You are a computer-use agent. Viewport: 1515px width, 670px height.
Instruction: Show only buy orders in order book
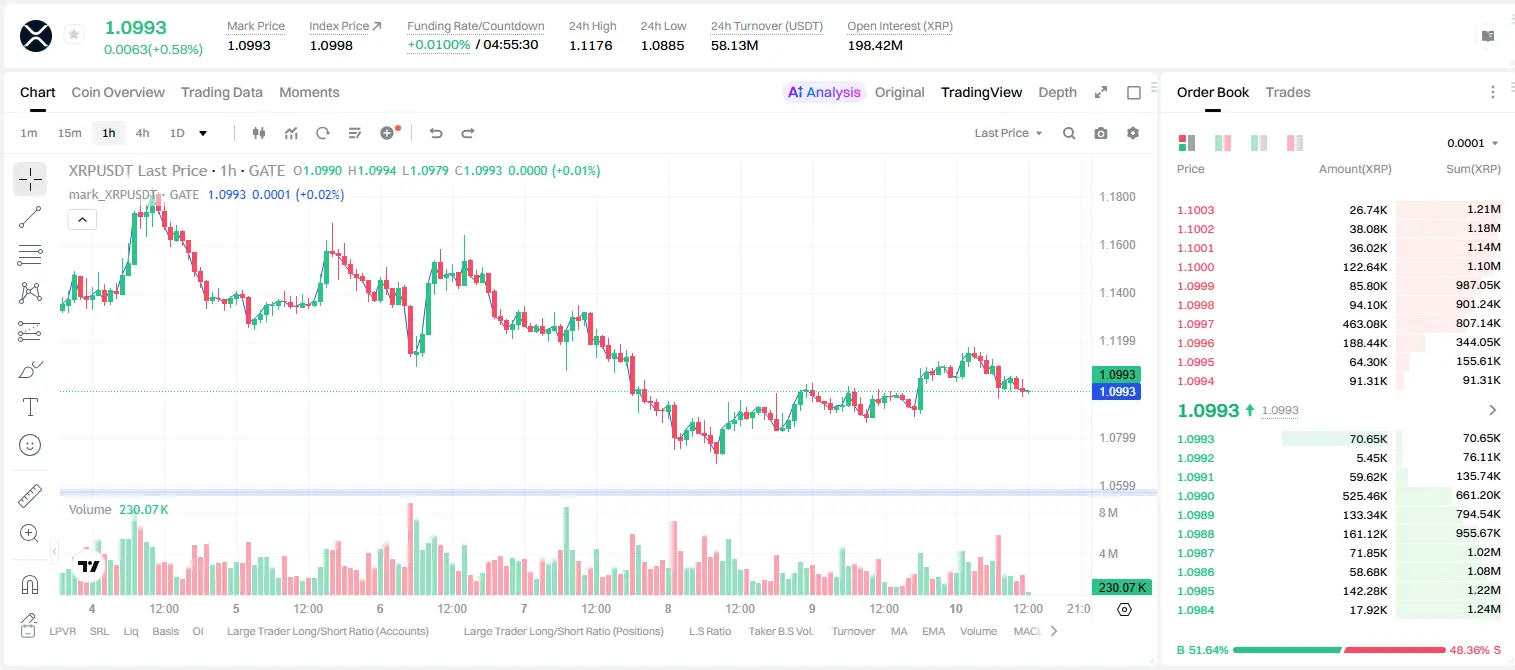(x=1259, y=143)
